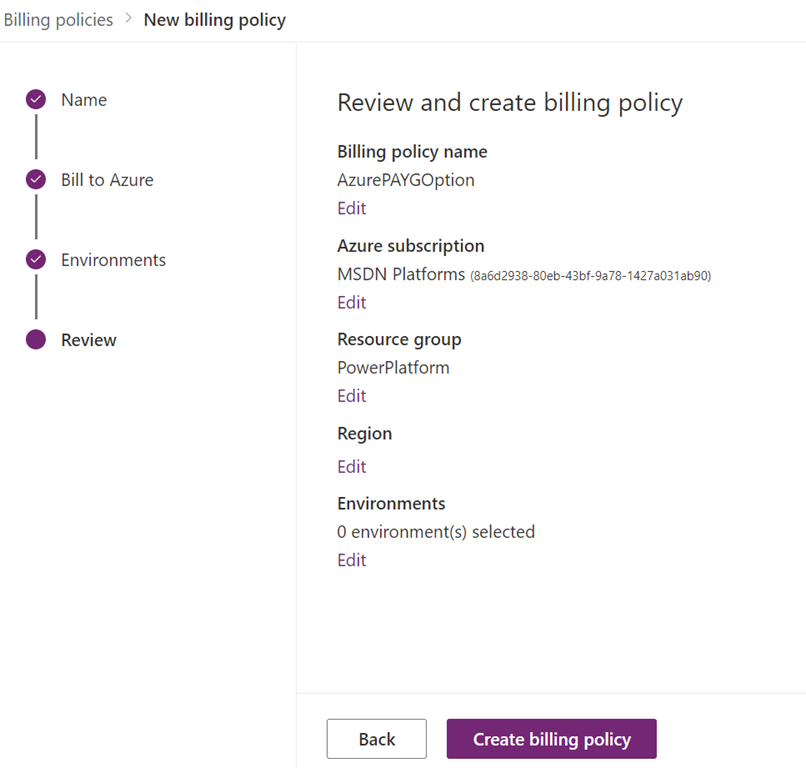Click the Bill to Azure checkmark icon
This screenshot has height=768, width=806.
[36, 180]
